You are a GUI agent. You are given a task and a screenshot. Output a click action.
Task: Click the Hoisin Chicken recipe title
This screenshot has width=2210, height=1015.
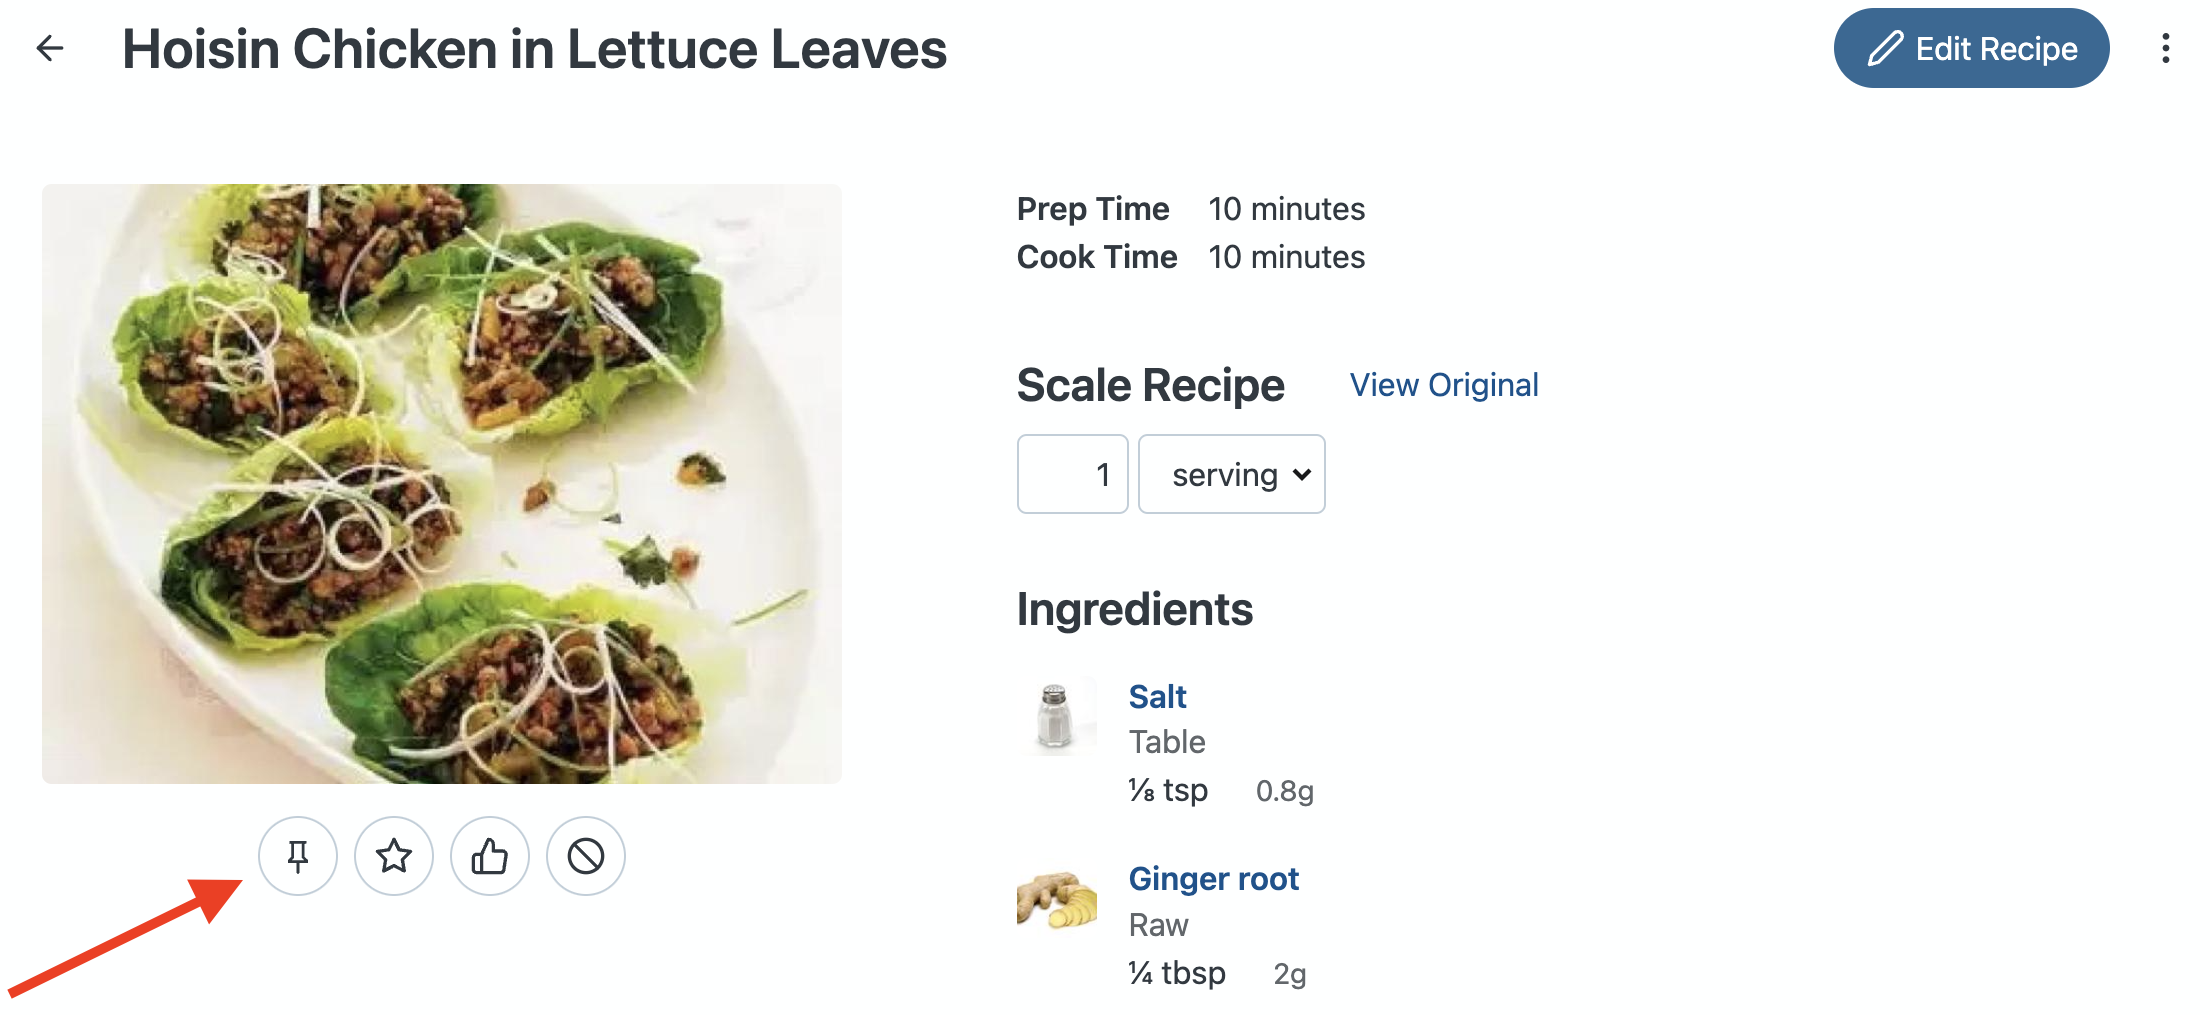534,49
